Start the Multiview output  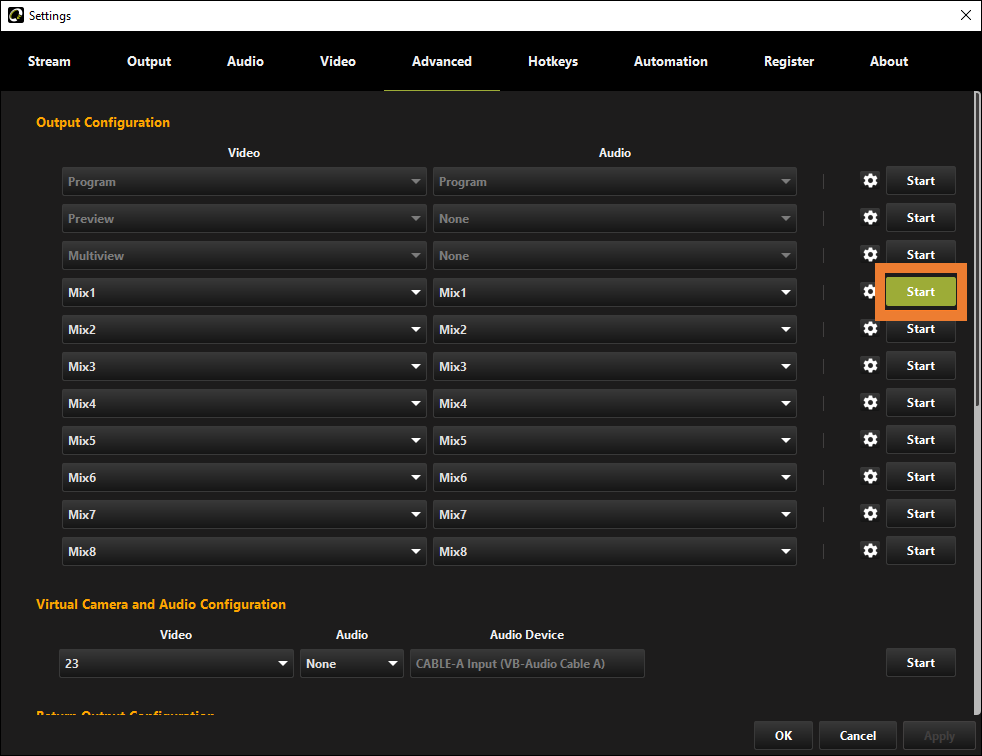point(921,253)
